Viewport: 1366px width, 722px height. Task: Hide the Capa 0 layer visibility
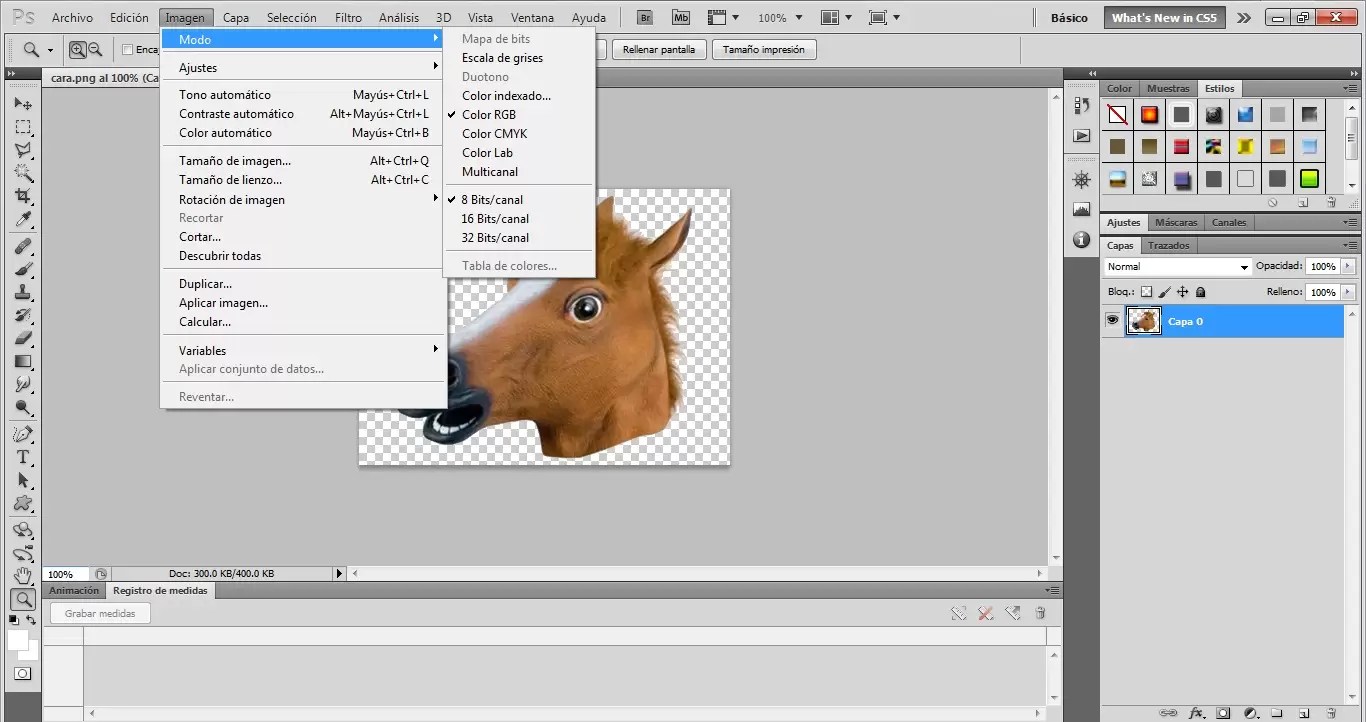tap(1113, 320)
